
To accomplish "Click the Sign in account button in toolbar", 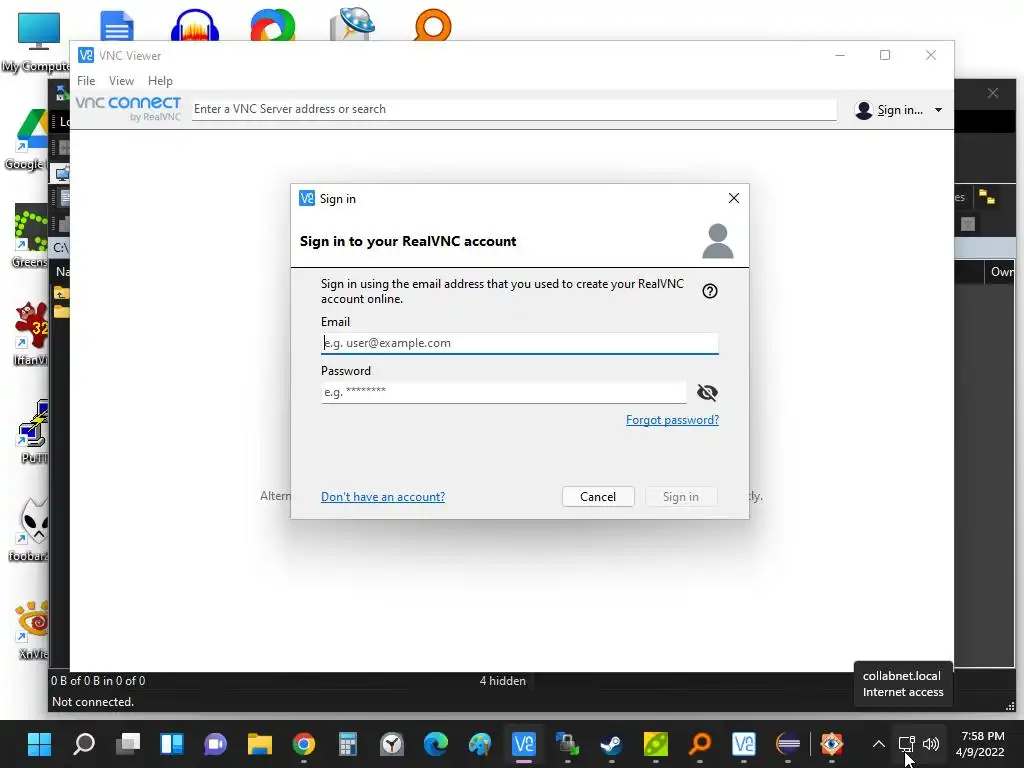I will pos(899,110).
